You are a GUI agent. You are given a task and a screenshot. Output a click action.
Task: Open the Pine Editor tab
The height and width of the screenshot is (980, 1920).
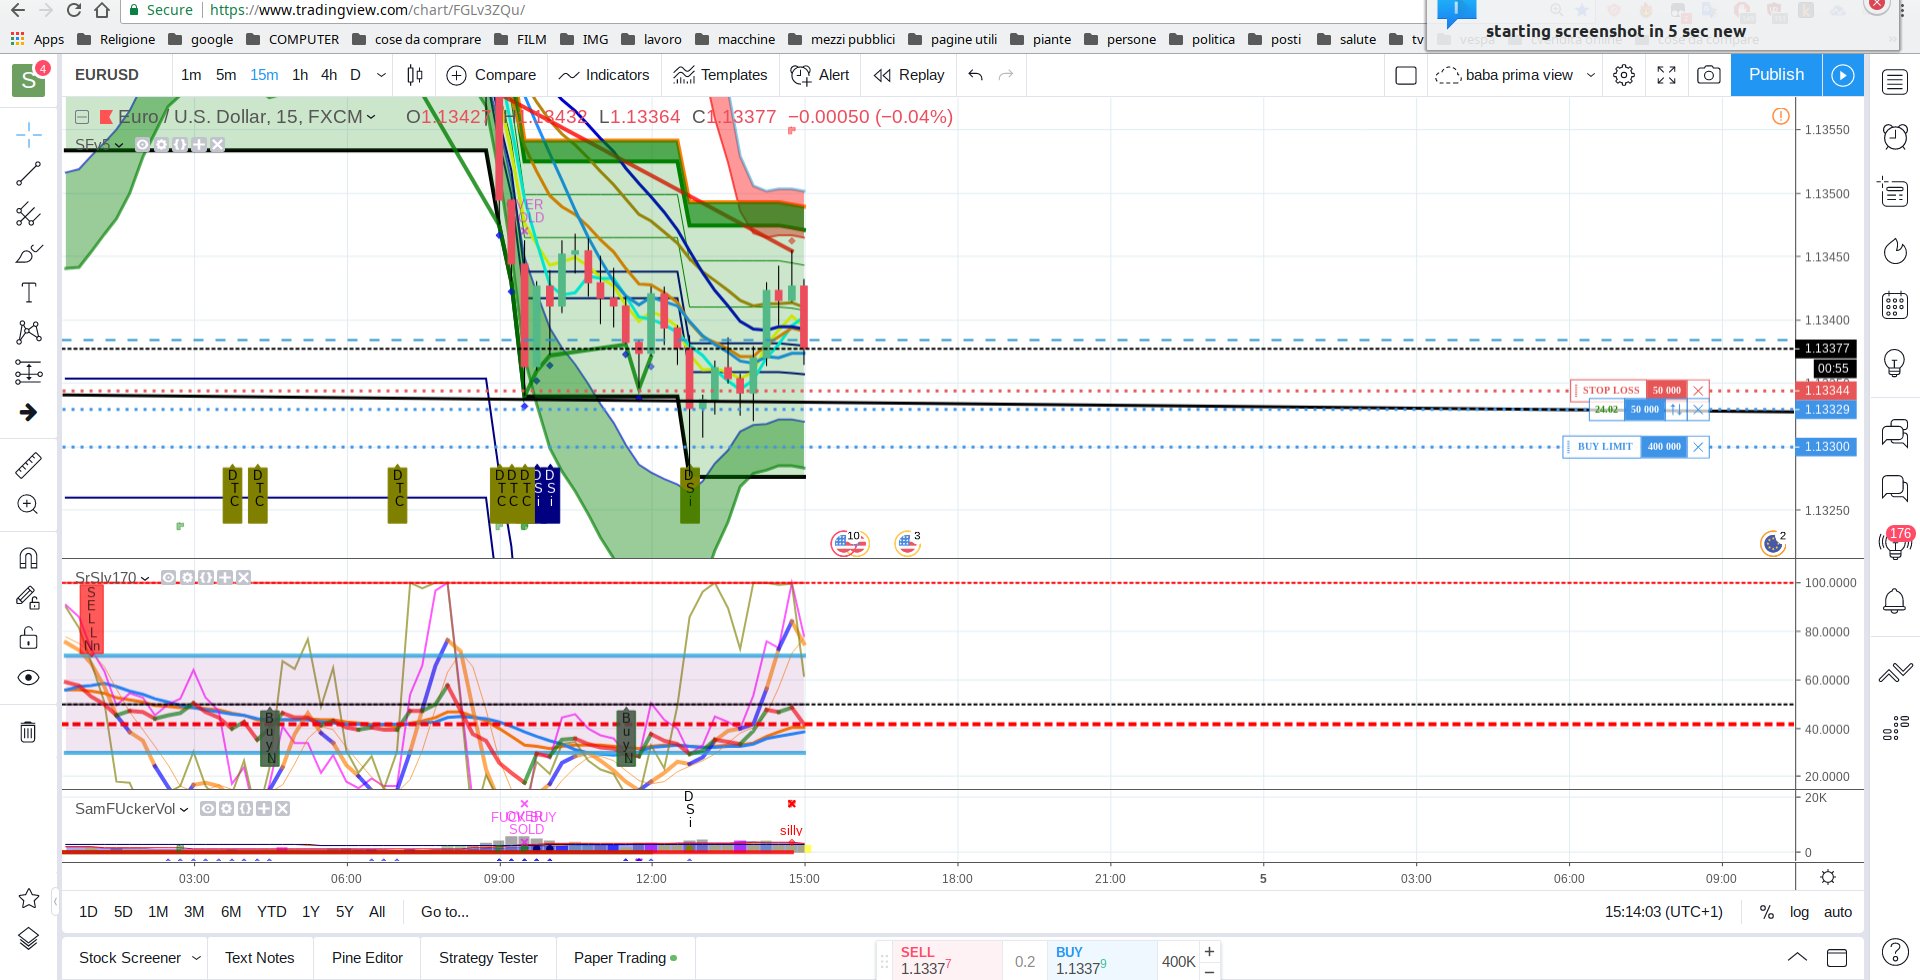tap(367, 958)
